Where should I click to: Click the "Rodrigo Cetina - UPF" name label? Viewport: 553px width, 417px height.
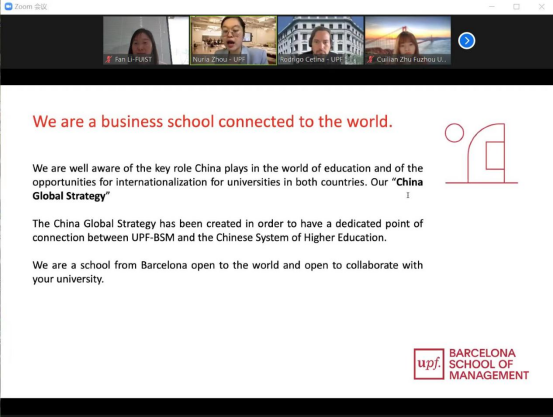click(x=311, y=59)
